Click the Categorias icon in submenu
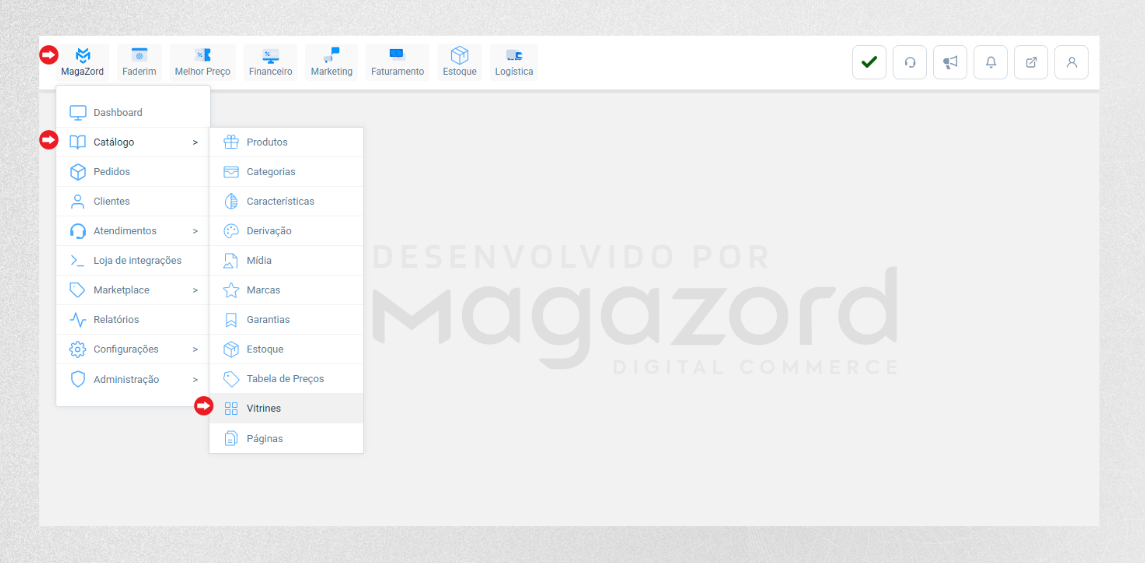This screenshot has width=1145, height=563. point(231,172)
